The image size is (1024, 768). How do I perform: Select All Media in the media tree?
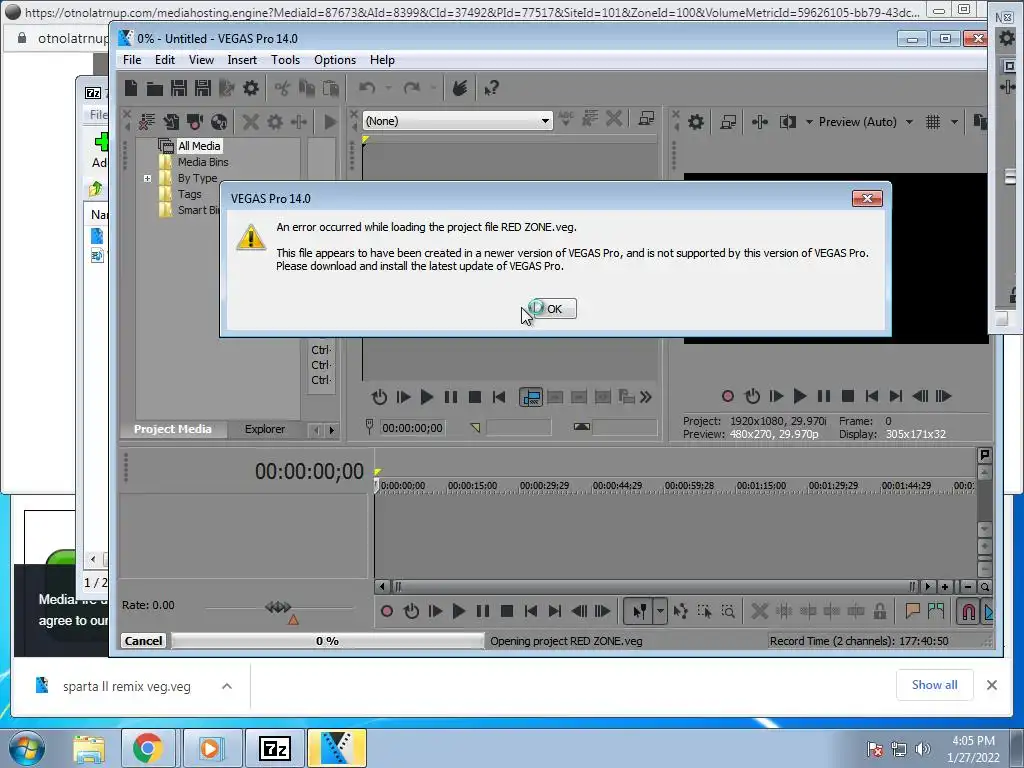pyautogui.click(x=199, y=146)
